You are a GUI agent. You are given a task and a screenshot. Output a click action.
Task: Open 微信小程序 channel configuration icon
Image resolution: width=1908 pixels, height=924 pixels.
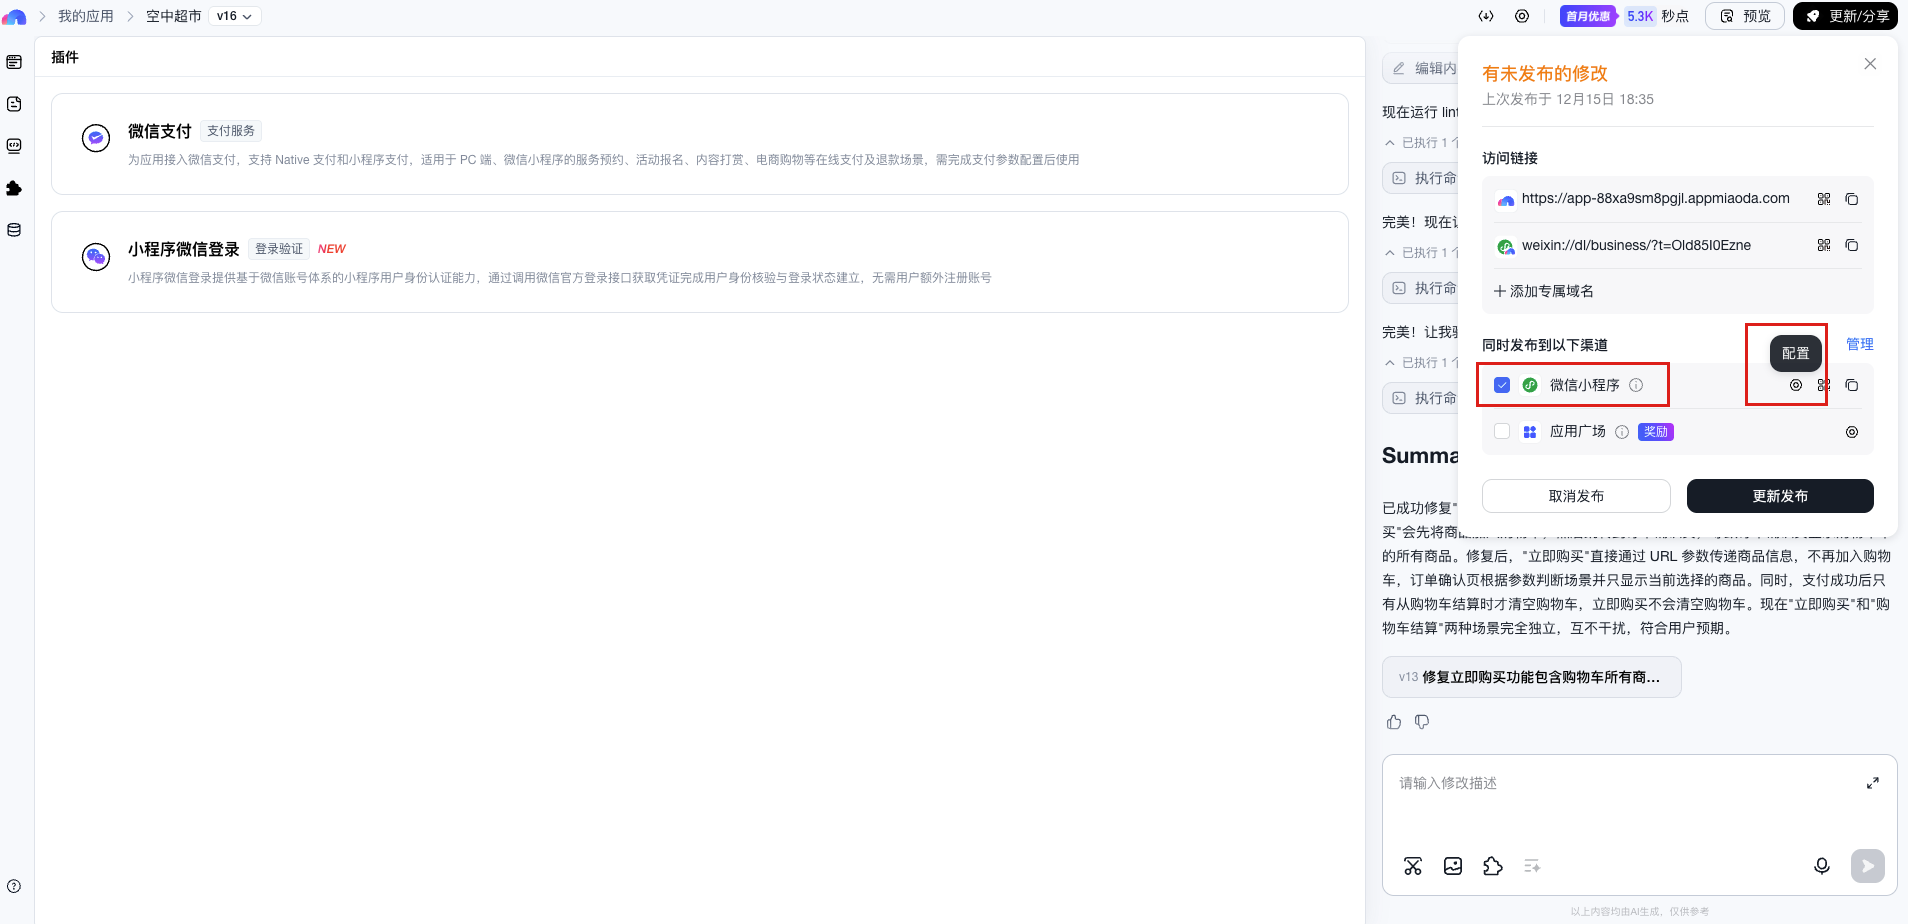[x=1795, y=385]
